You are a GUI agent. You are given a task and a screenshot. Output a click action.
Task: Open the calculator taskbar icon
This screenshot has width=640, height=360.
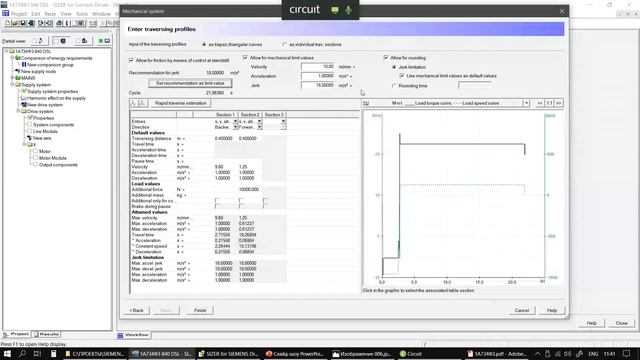53,353
